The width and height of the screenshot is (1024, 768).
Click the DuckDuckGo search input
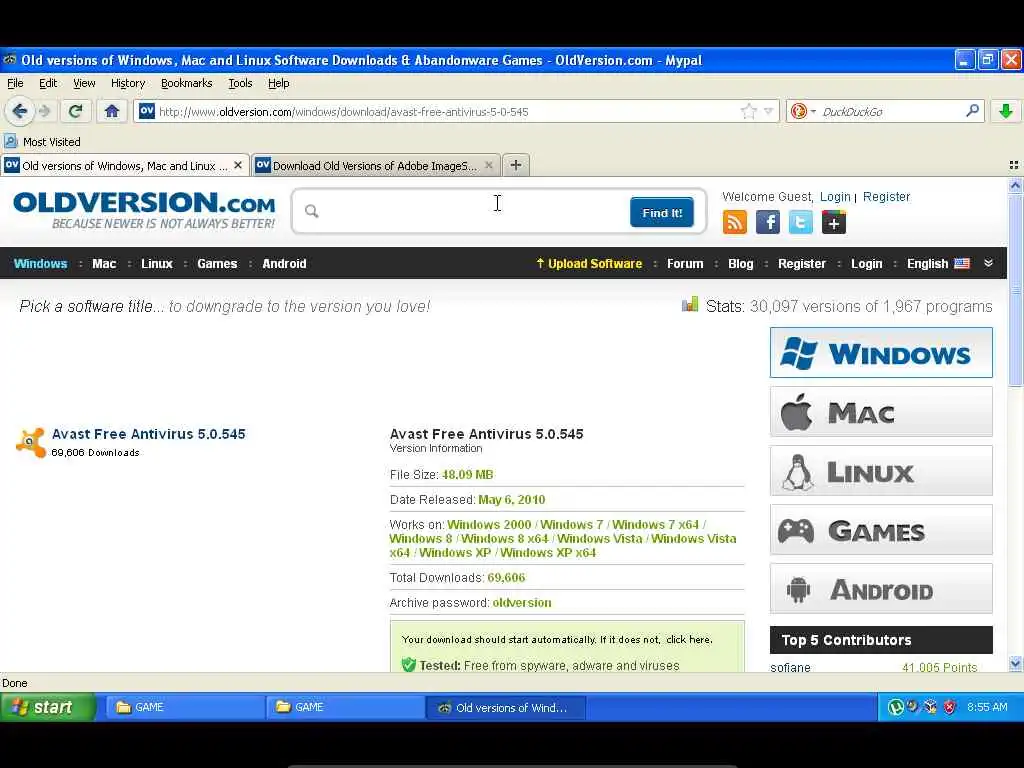(x=891, y=112)
